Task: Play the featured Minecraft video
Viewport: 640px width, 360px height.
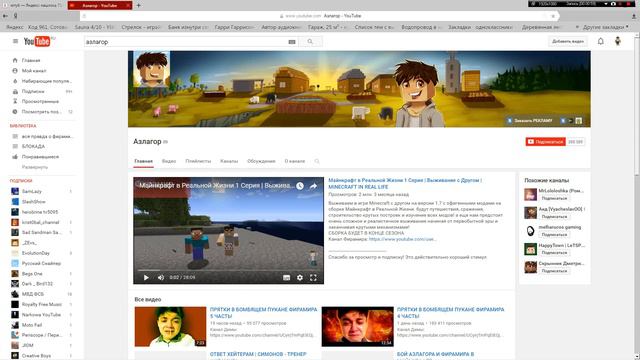Action: pos(146,278)
